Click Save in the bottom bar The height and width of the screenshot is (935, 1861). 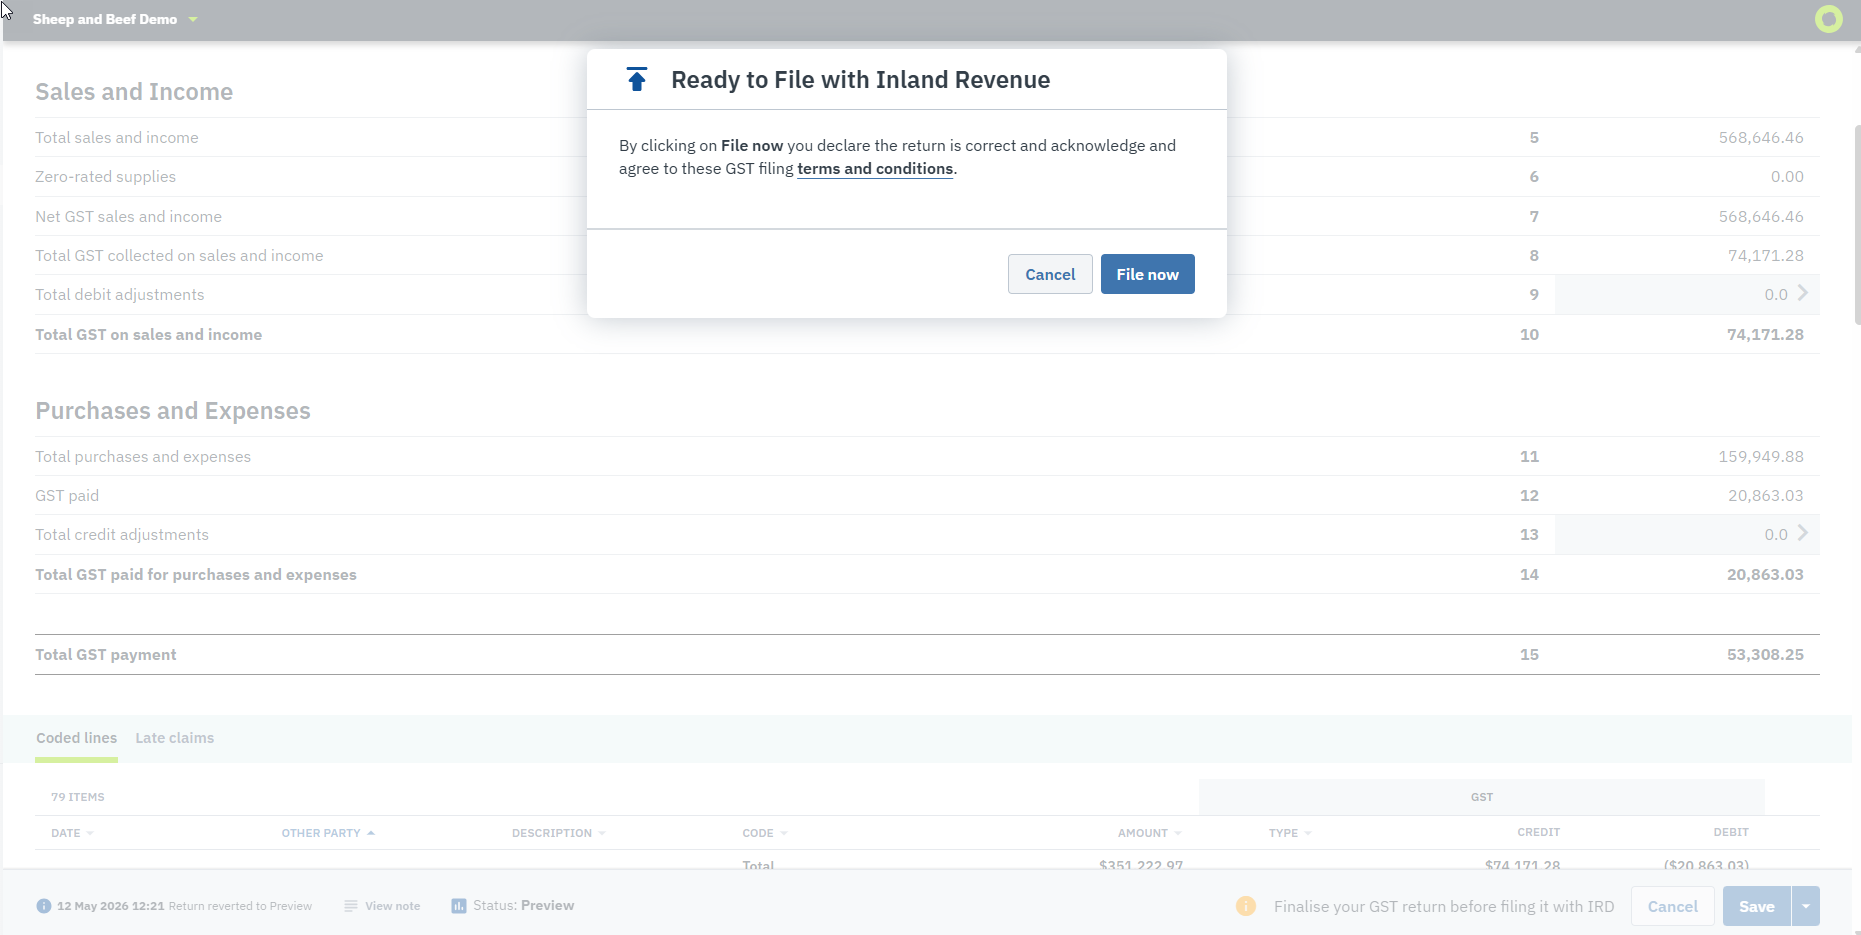coord(1757,906)
